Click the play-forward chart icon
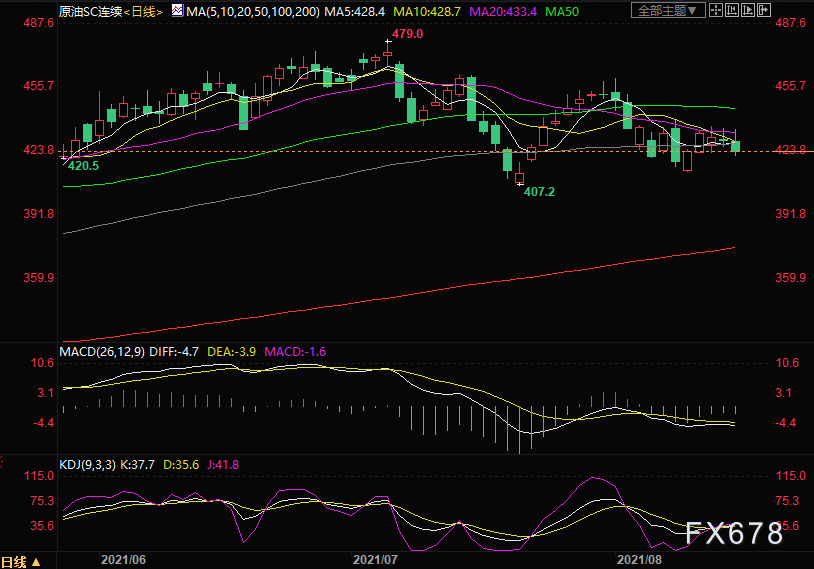Screen dimensions: 814x569 [x=748, y=10]
